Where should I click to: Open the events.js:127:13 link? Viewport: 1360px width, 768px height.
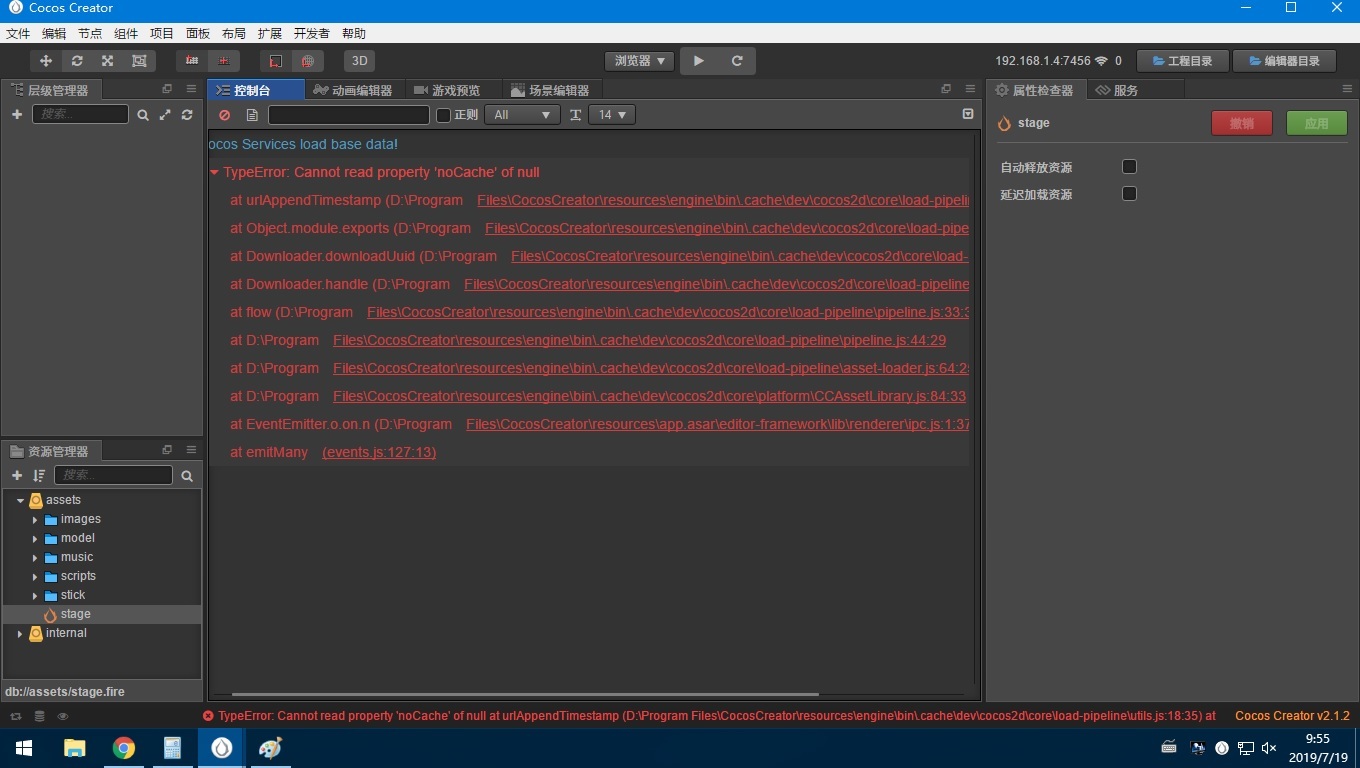[379, 452]
